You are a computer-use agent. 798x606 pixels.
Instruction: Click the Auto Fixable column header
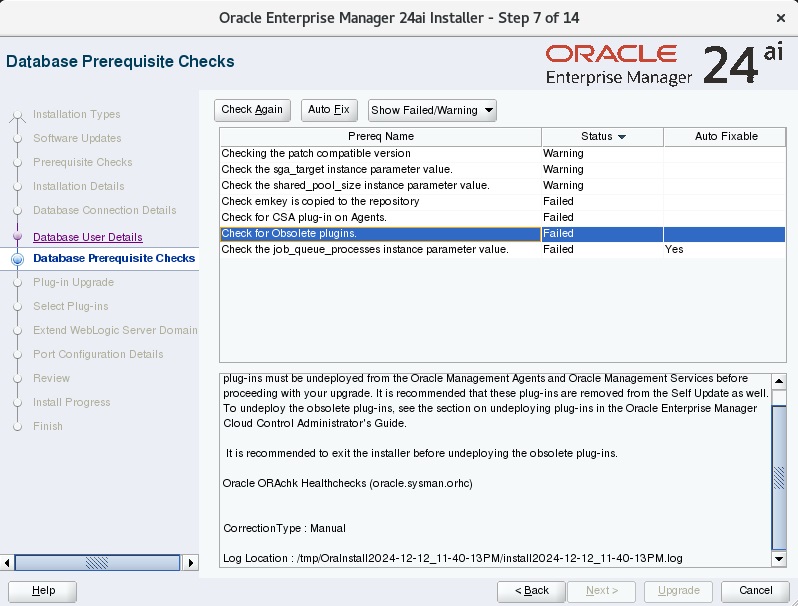click(725, 136)
